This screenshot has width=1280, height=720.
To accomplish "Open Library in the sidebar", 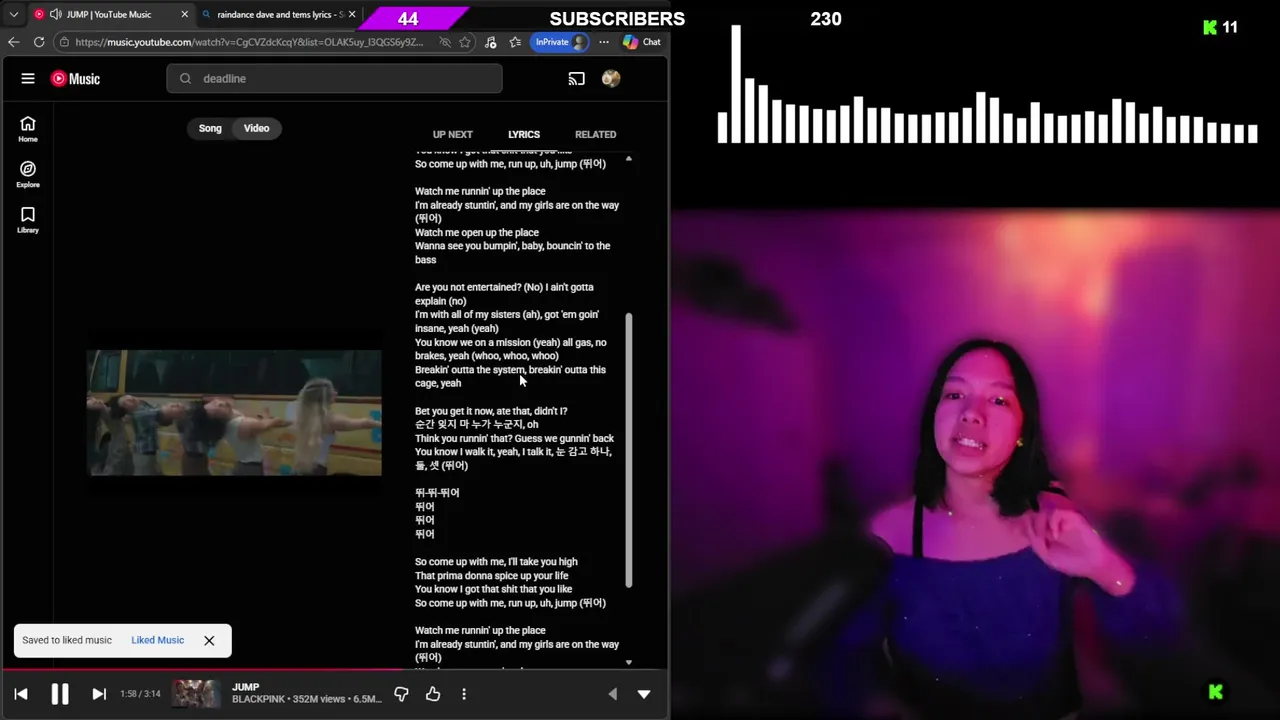I will [x=28, y=220].
